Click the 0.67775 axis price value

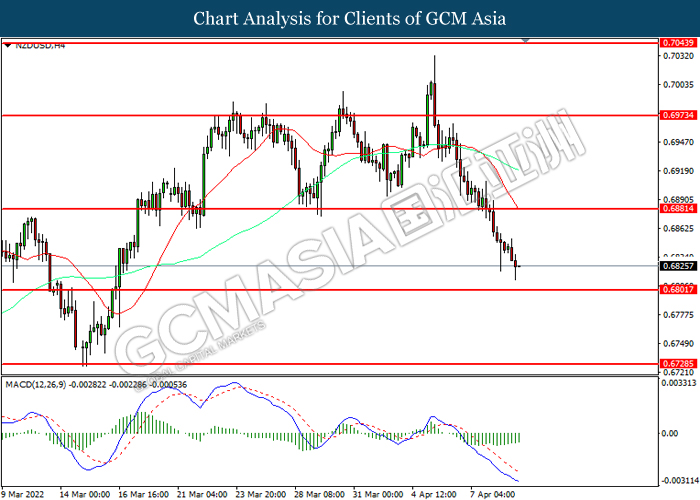pyautogui.click(x=678, y=315)
